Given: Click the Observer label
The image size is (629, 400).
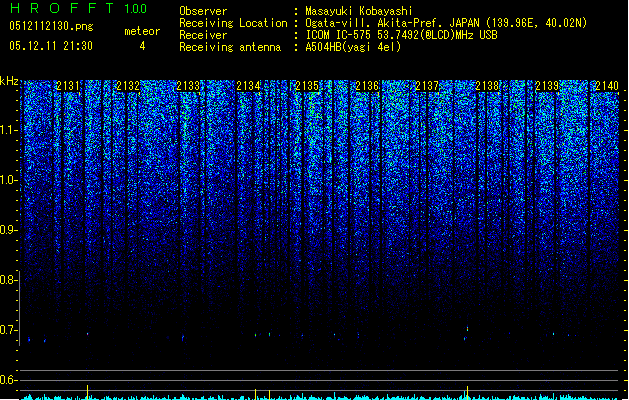Looking at the screenshot, I should click(203, 11).
